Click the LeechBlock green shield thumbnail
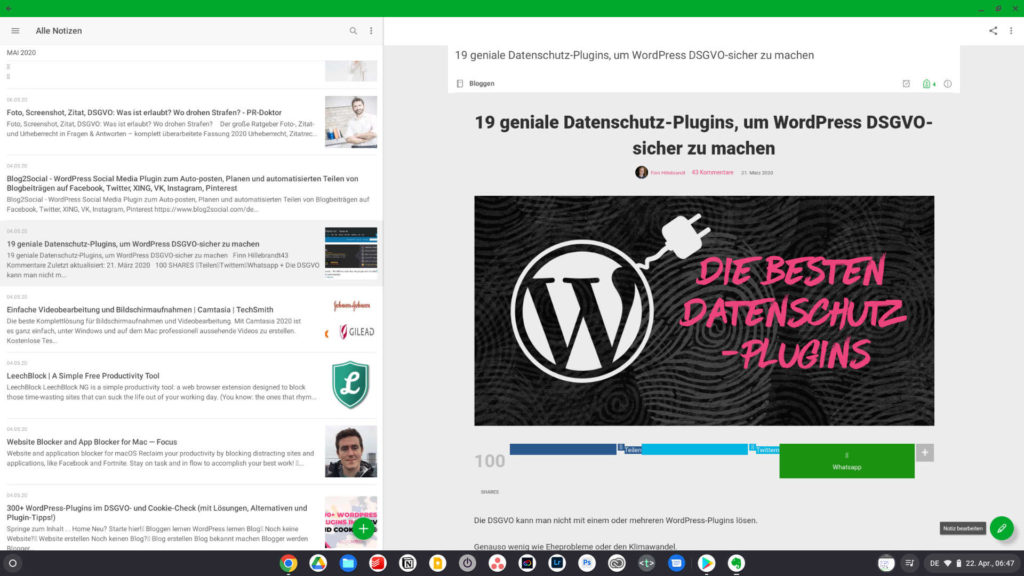 point(351,385)
